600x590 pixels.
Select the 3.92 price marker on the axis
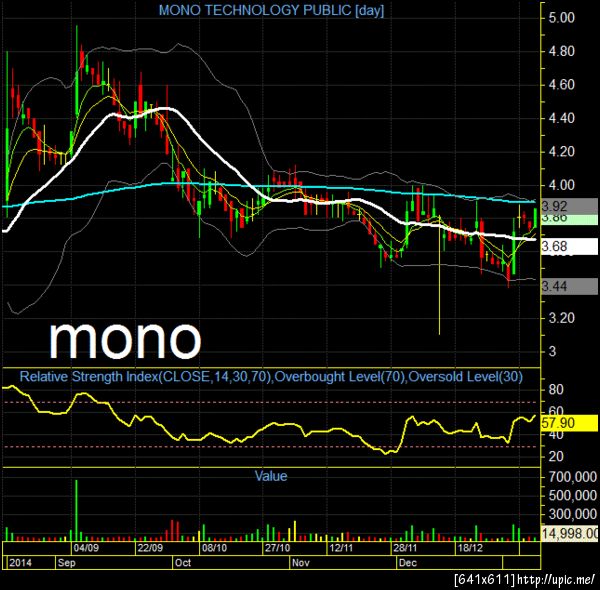coord(569,206)
